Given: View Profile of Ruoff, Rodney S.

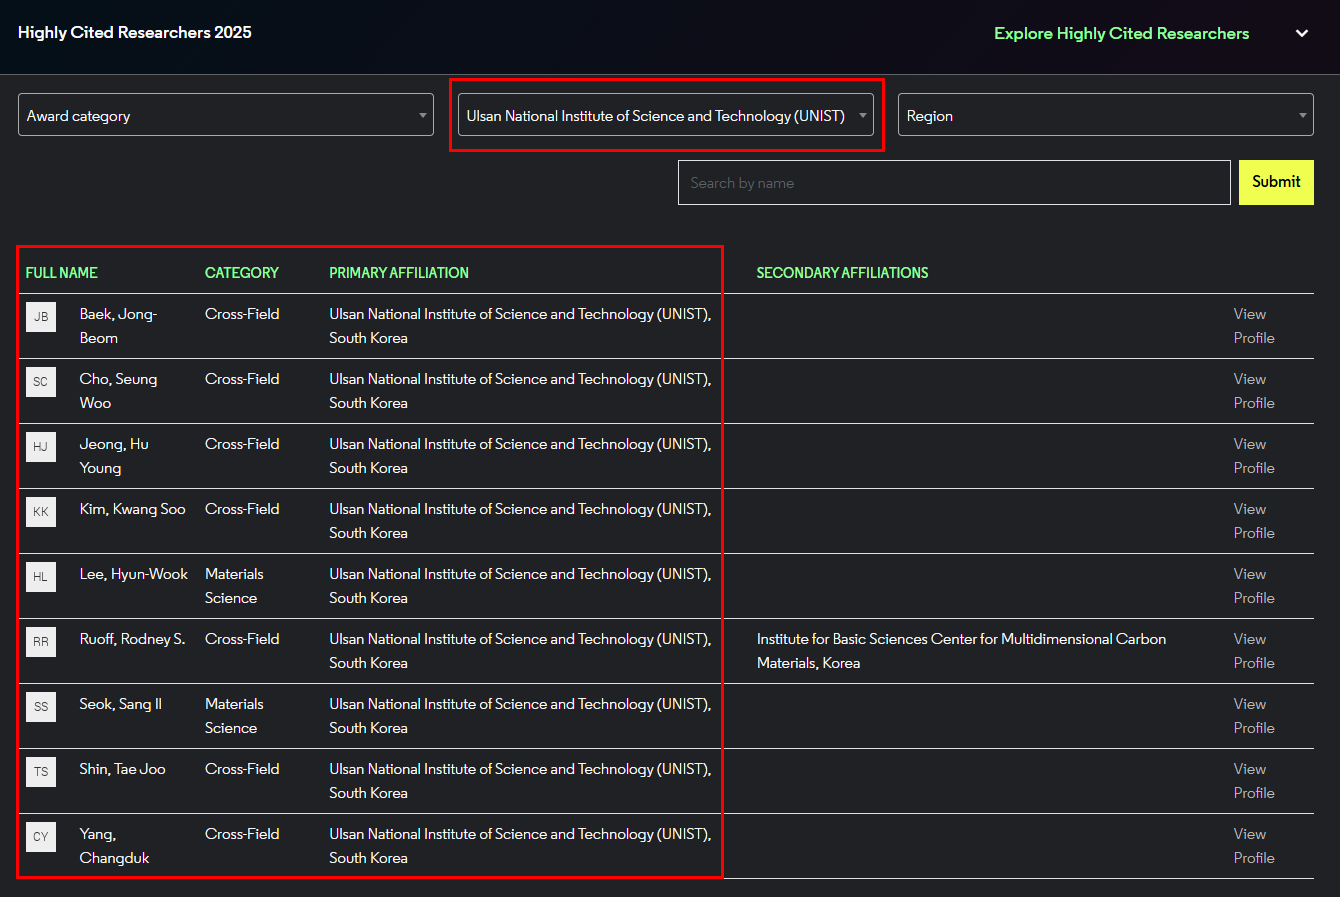Looking at the screenshot, I should pos(1253,651).
